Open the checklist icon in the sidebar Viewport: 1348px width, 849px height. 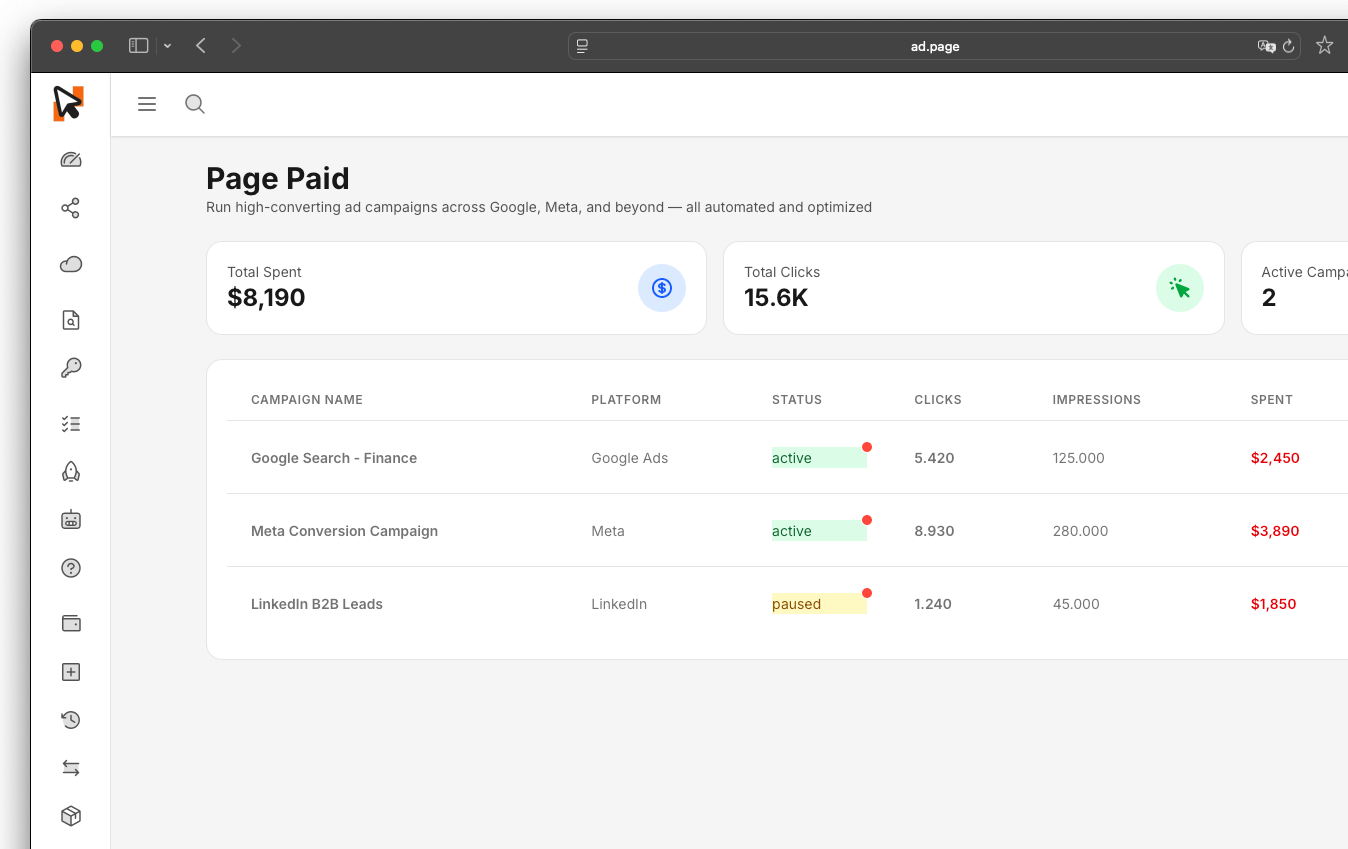[71, 424]
